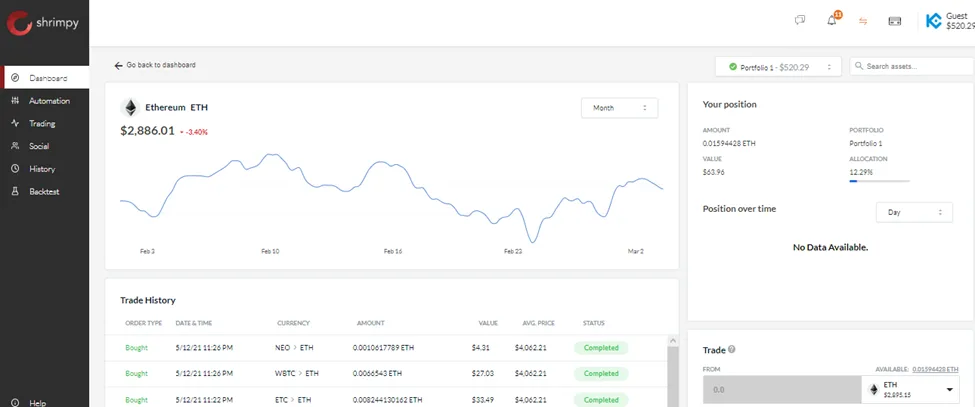
Task: Click the $63.96 position value
Action: [713, 172]
